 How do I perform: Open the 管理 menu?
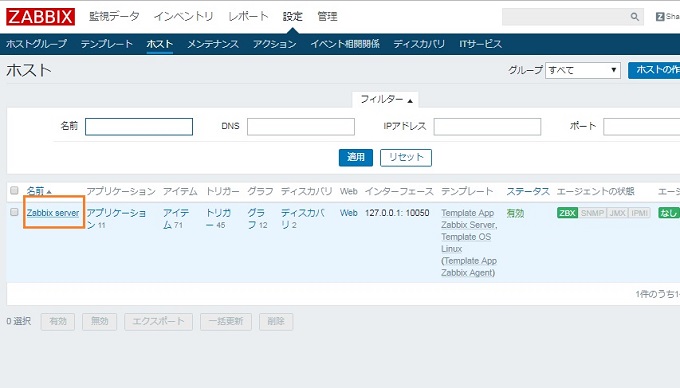(327, 16)
